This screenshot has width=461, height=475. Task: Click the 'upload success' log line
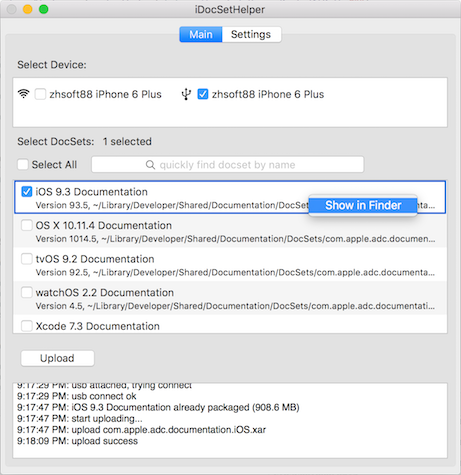coord(77,441)
